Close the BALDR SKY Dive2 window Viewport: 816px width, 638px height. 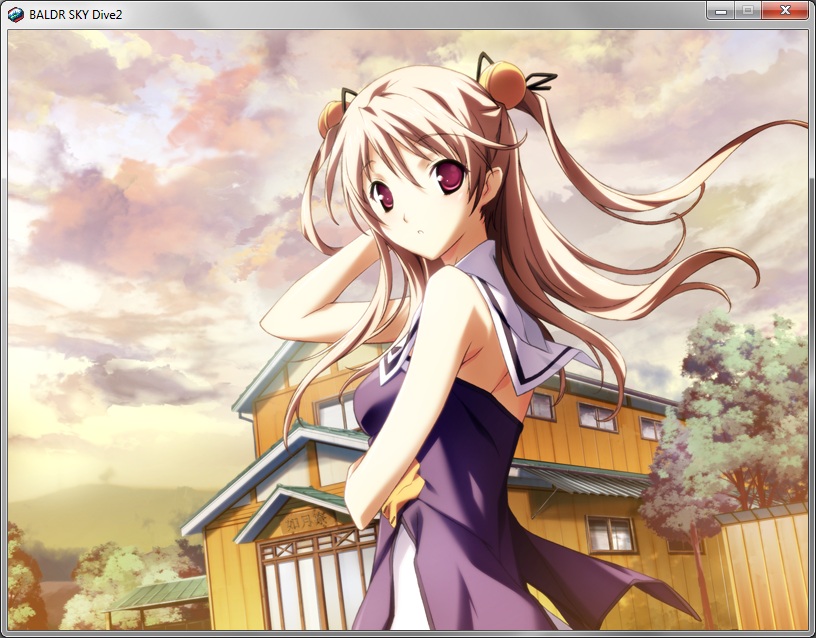[785, 10]
